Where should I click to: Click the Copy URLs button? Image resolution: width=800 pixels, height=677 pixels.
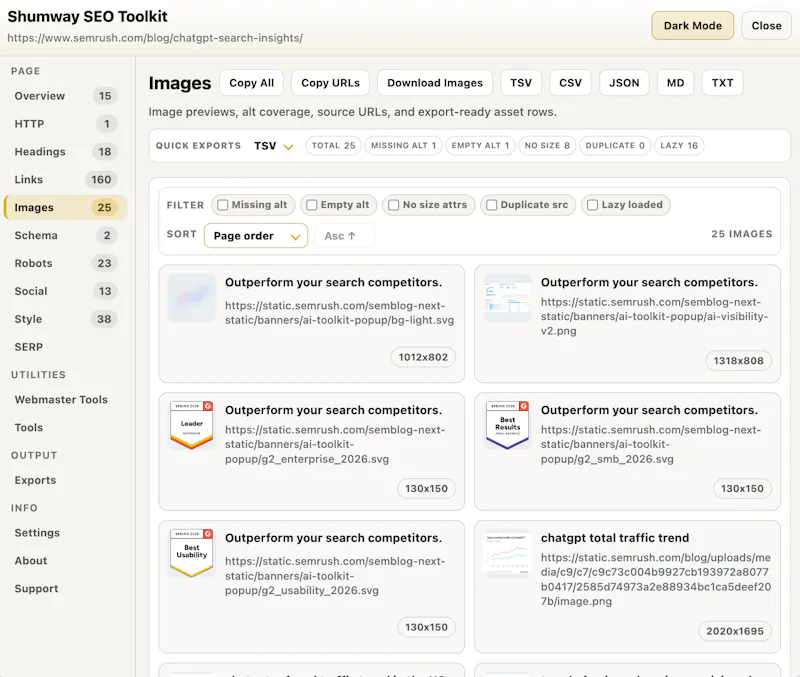(x=330, y=83)
